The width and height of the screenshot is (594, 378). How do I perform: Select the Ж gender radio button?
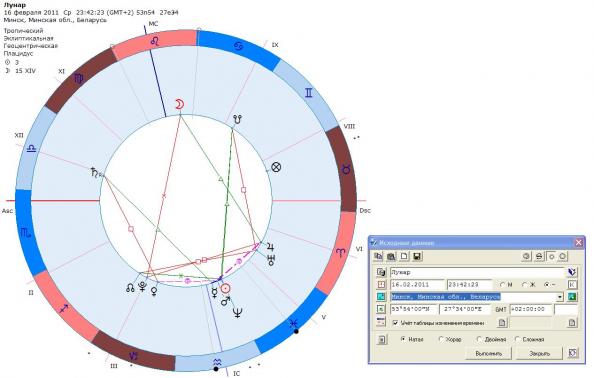(525, 284)
